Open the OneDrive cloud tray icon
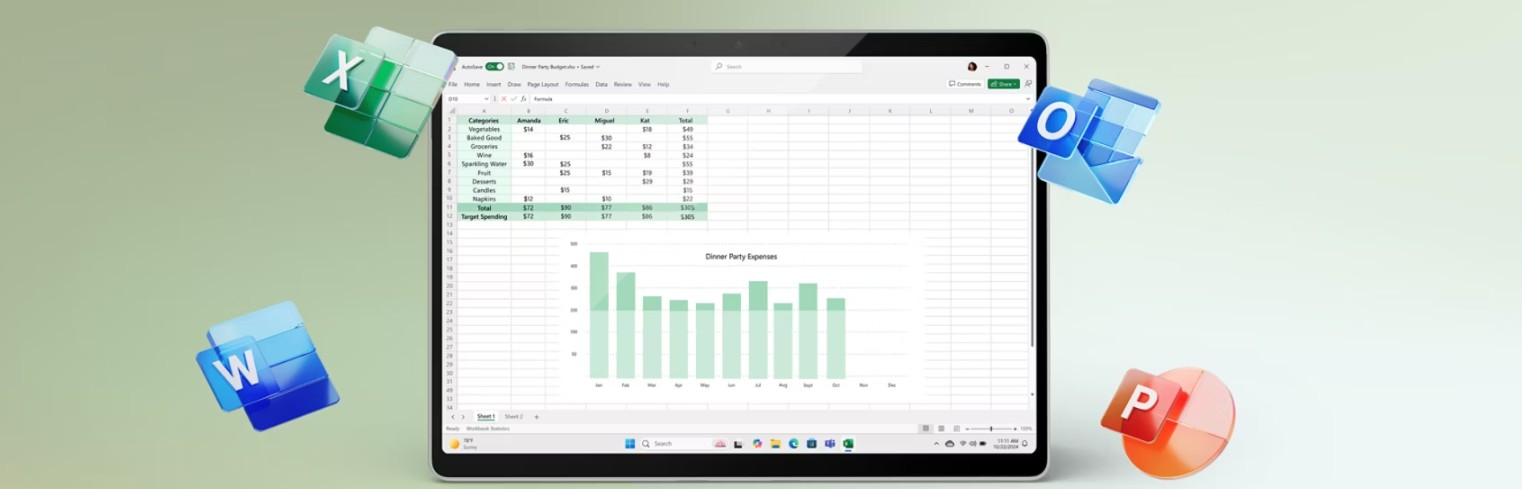 coord(950,443)
